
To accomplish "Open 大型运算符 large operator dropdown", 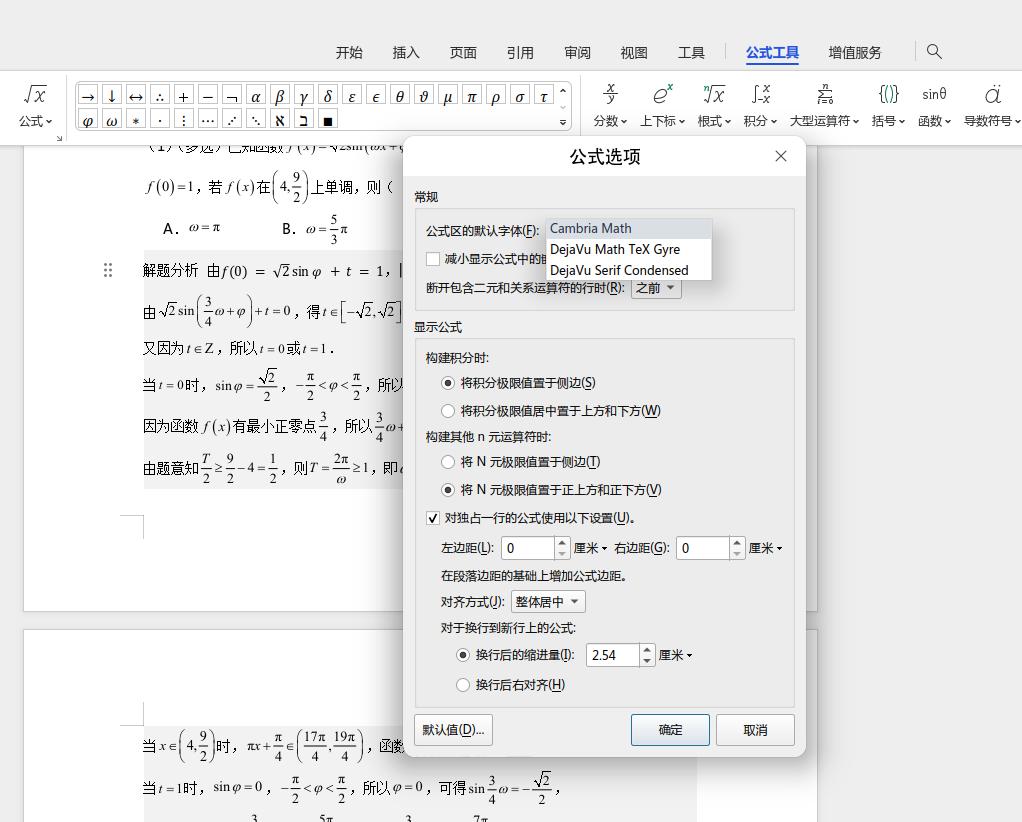I will coord(825,106).
